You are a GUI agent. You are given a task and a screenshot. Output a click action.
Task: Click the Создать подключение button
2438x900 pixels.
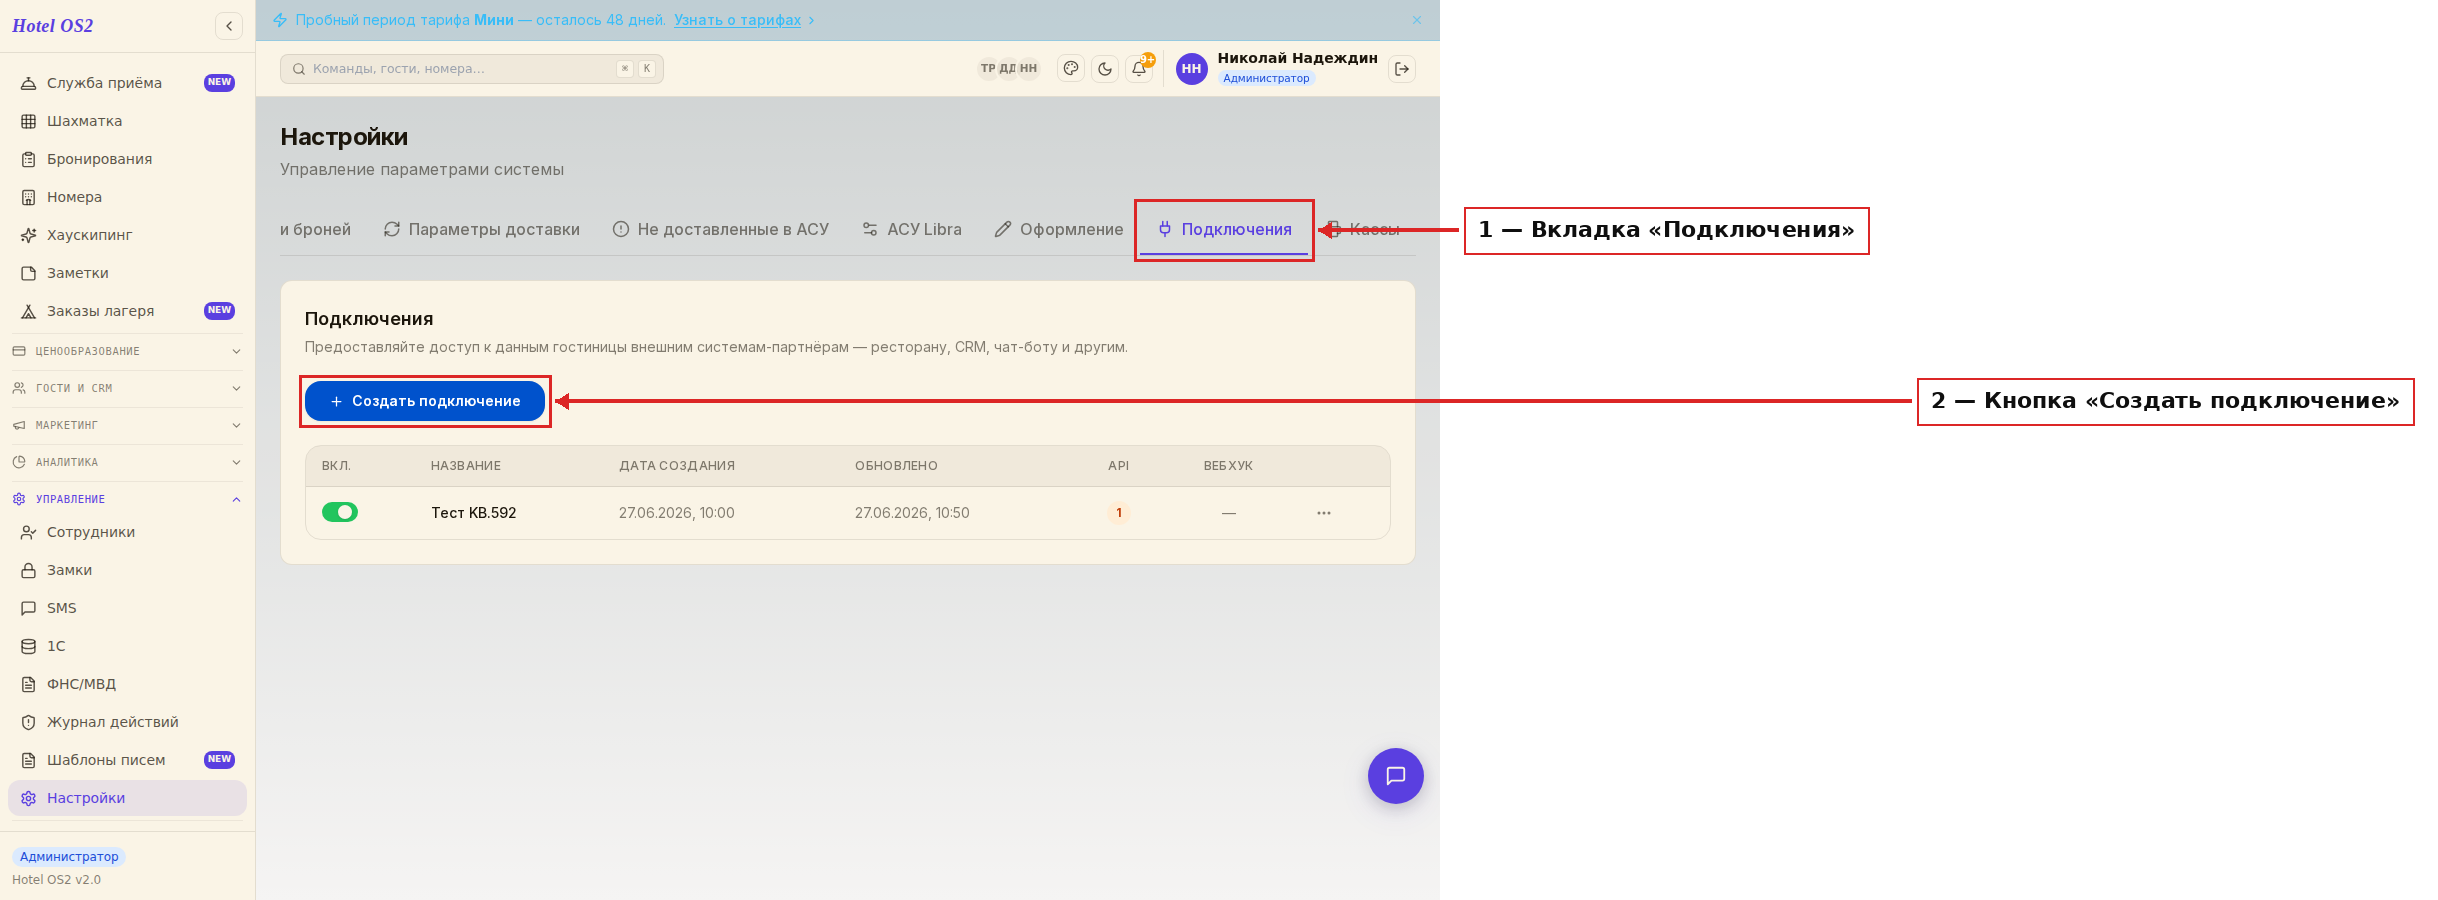click(x=425, y=401)
